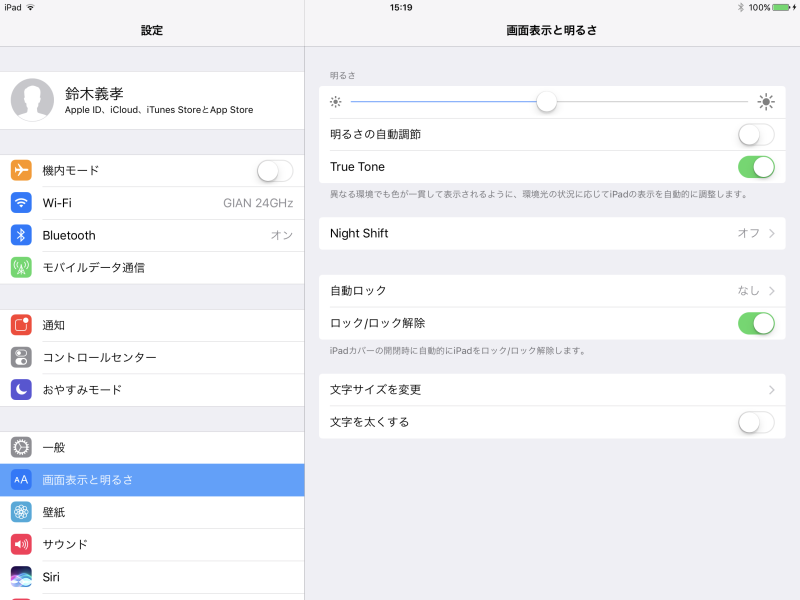Click the モバイルデータ通信 antenna icon

point(20,267)
